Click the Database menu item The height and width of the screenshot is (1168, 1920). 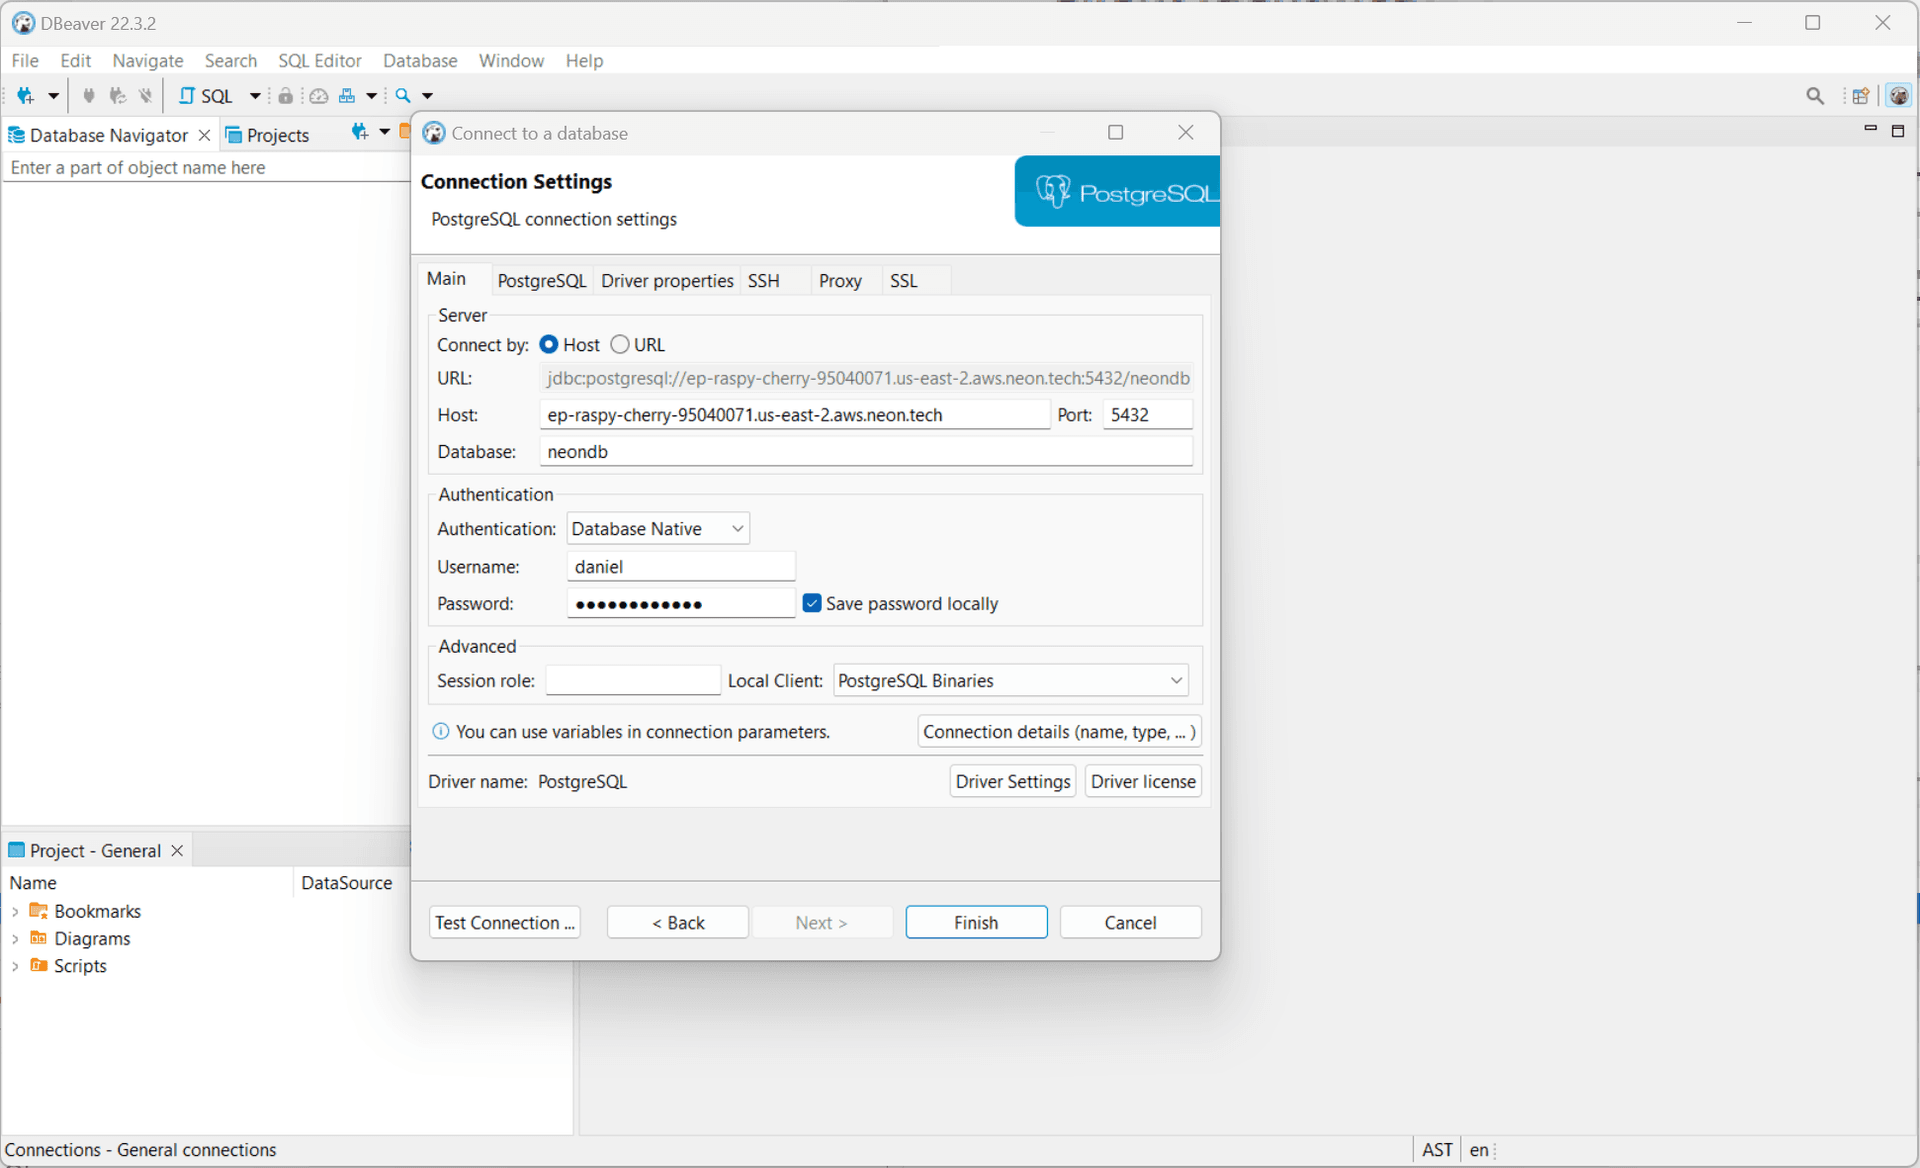point(421,60)
